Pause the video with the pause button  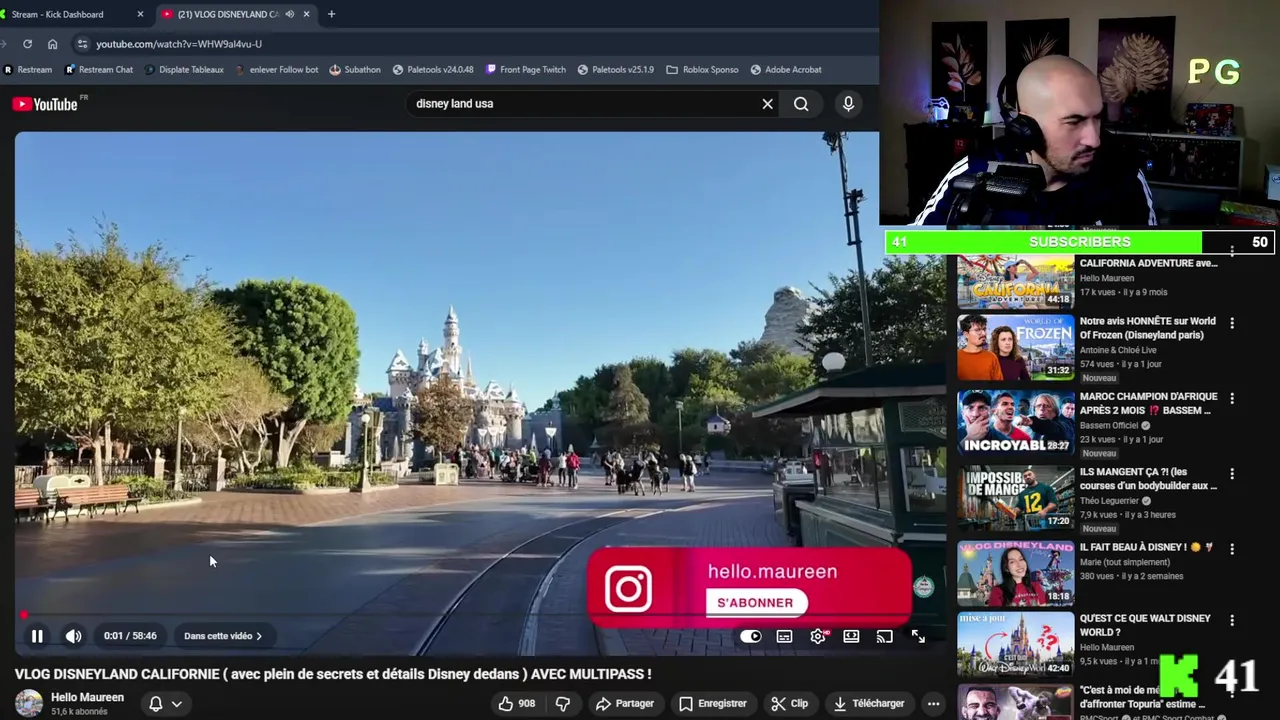pyautogui.click(x=37, y=636)
